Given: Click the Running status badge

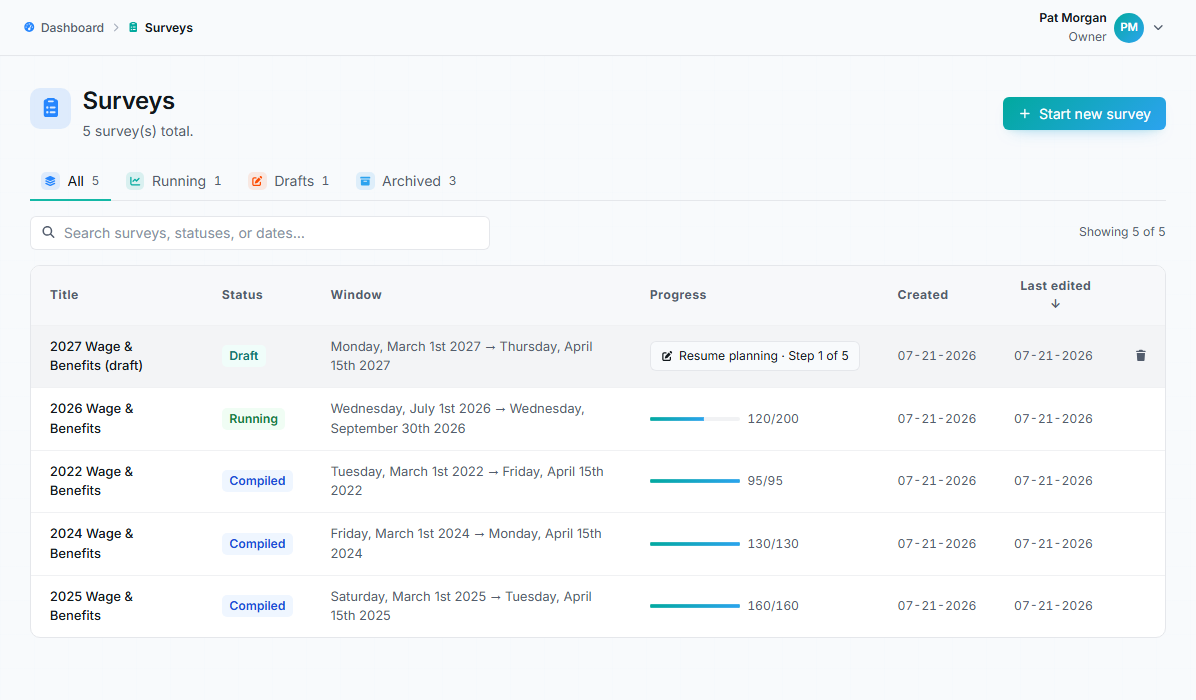Looking at the screenshot, I should 253,419.
